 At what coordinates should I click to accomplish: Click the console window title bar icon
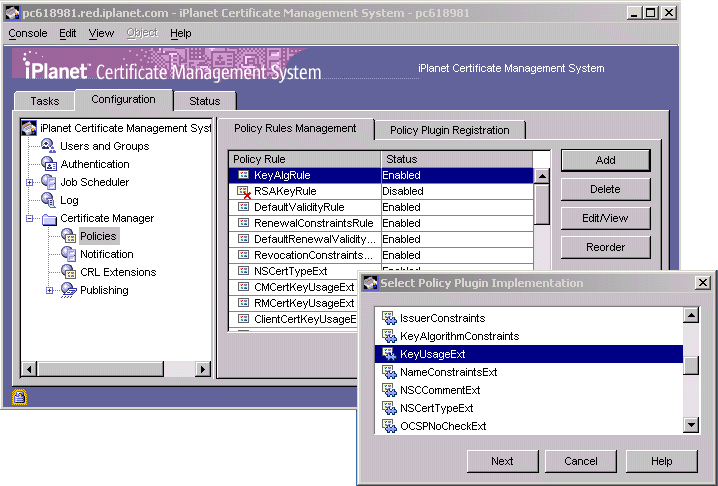coord(13,13)
